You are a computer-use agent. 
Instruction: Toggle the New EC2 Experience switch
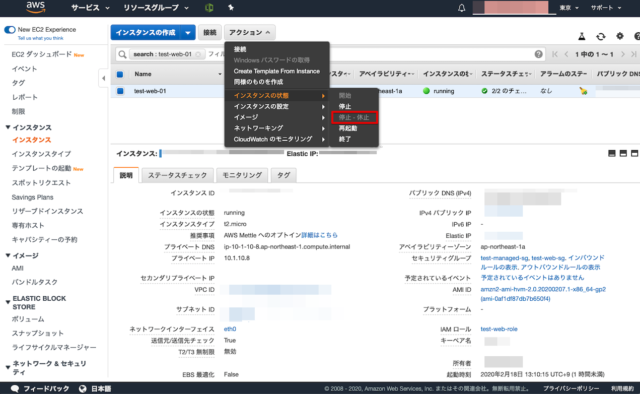[x=10, y=29]
